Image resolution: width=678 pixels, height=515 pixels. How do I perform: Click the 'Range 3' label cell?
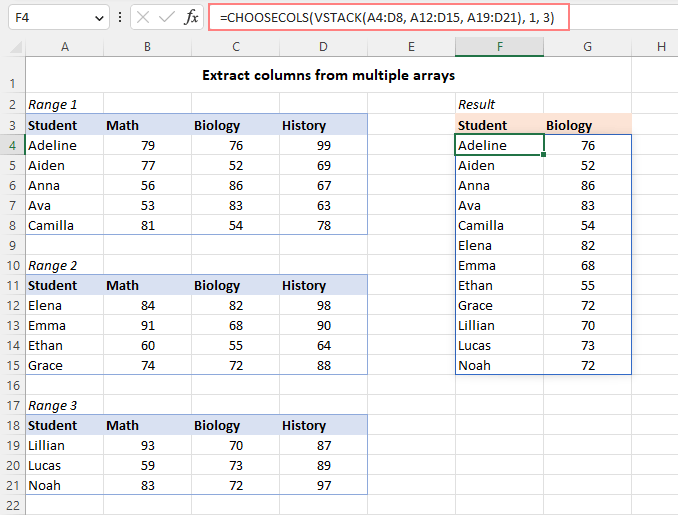click(x=64, y=405)
